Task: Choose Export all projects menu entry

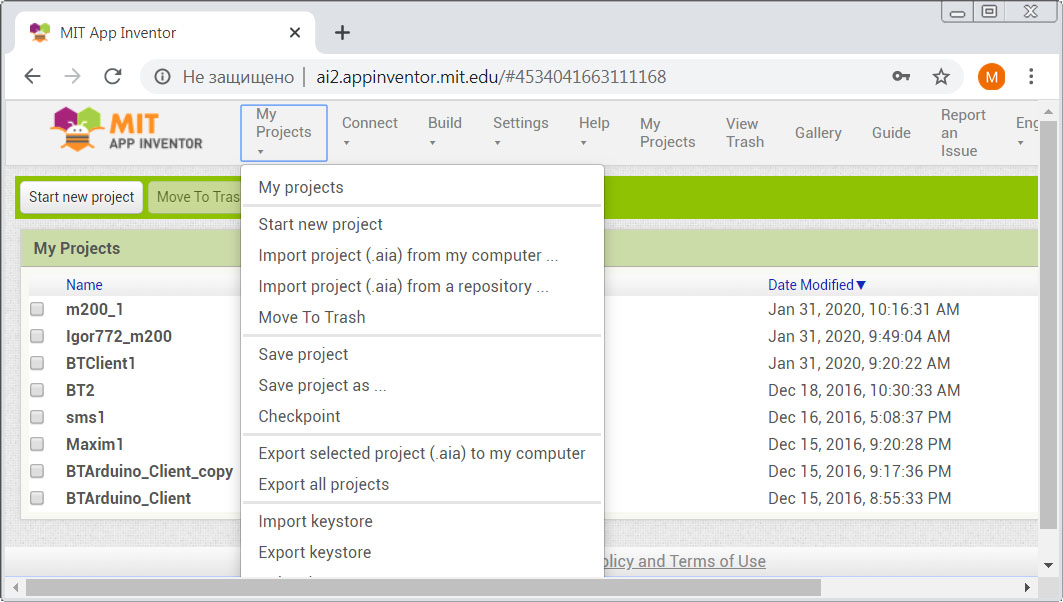Action: 323,484
